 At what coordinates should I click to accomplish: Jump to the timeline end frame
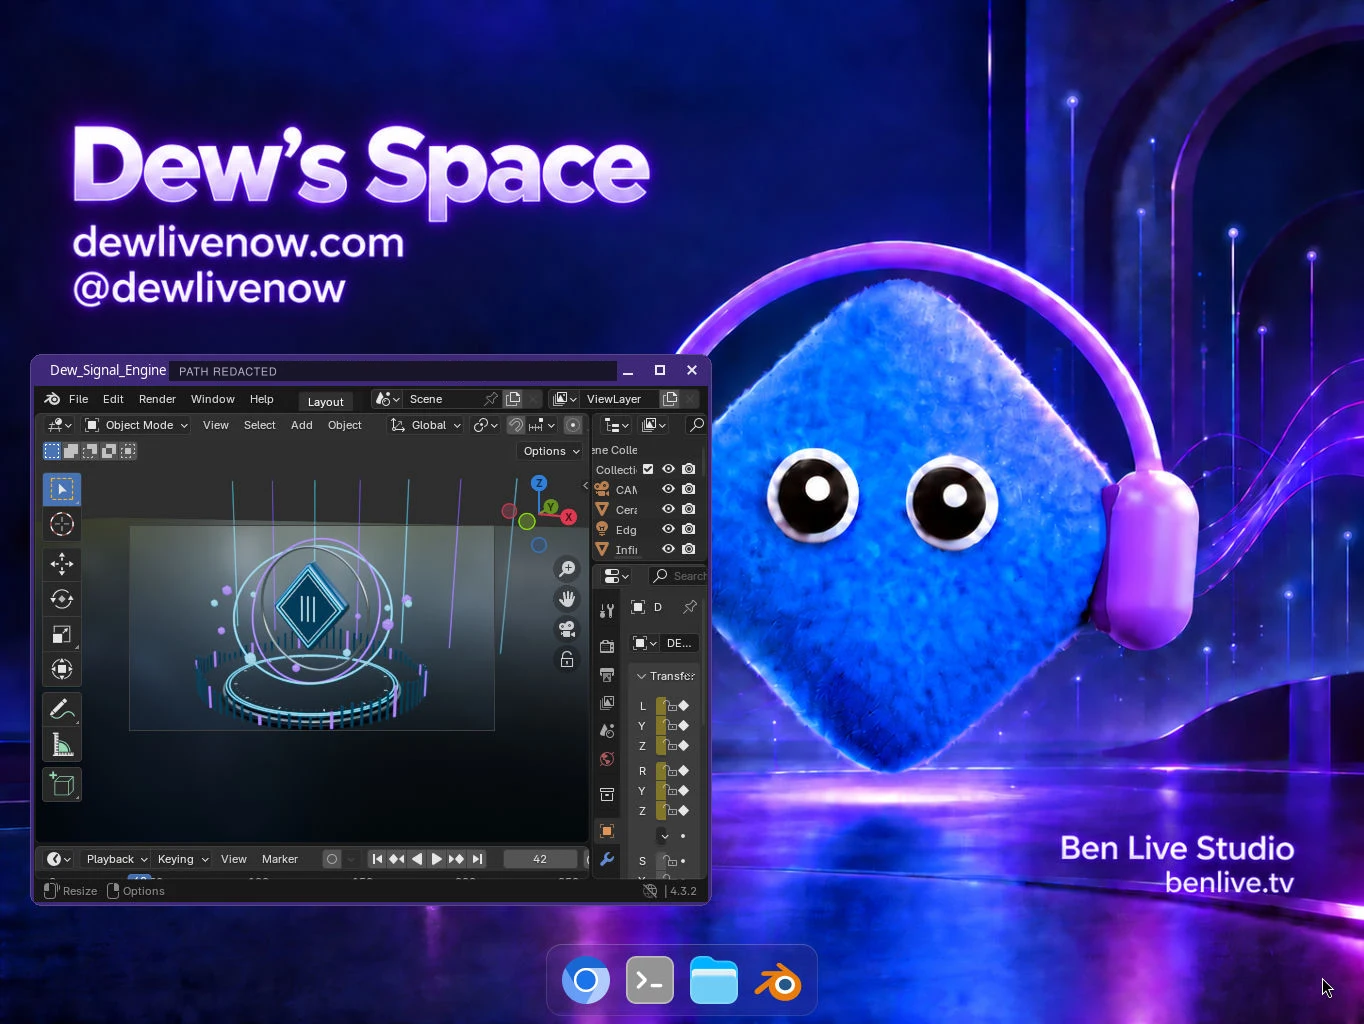pos(477,859)
